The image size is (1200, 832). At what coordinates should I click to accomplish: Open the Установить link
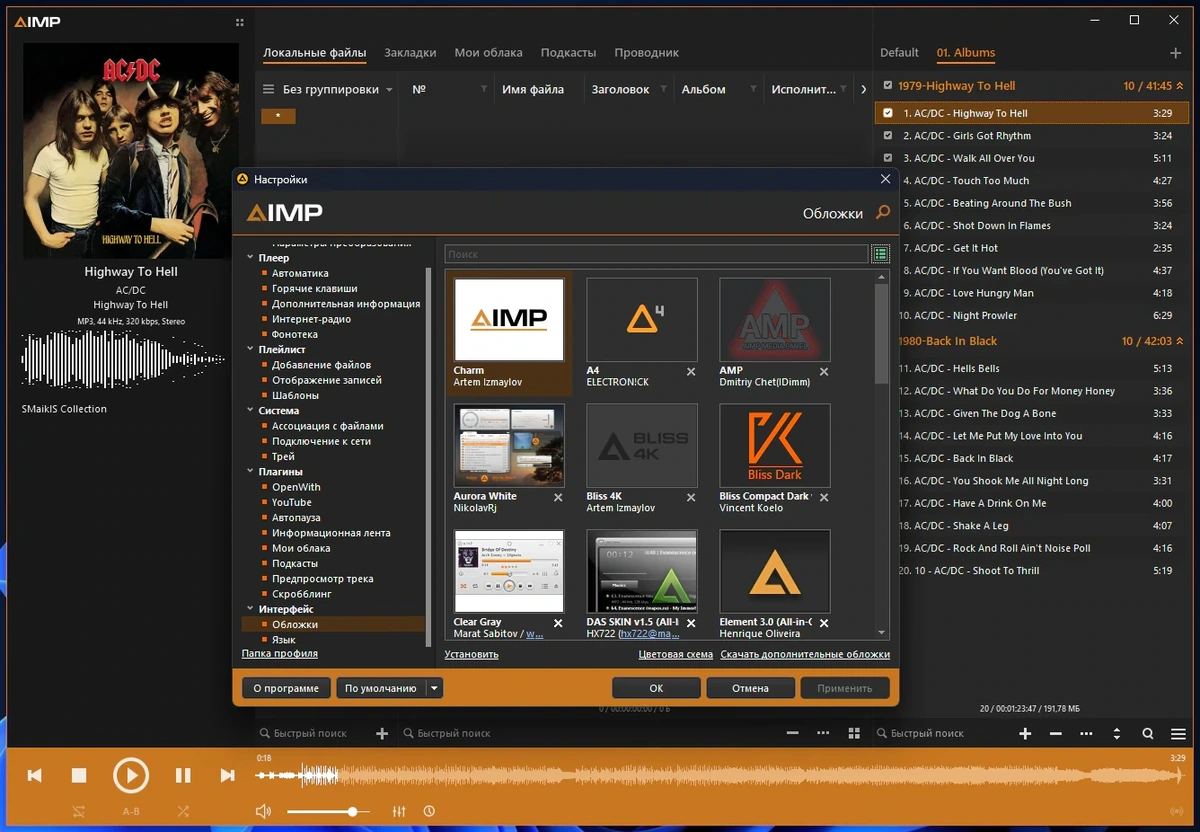click(472, 655)
